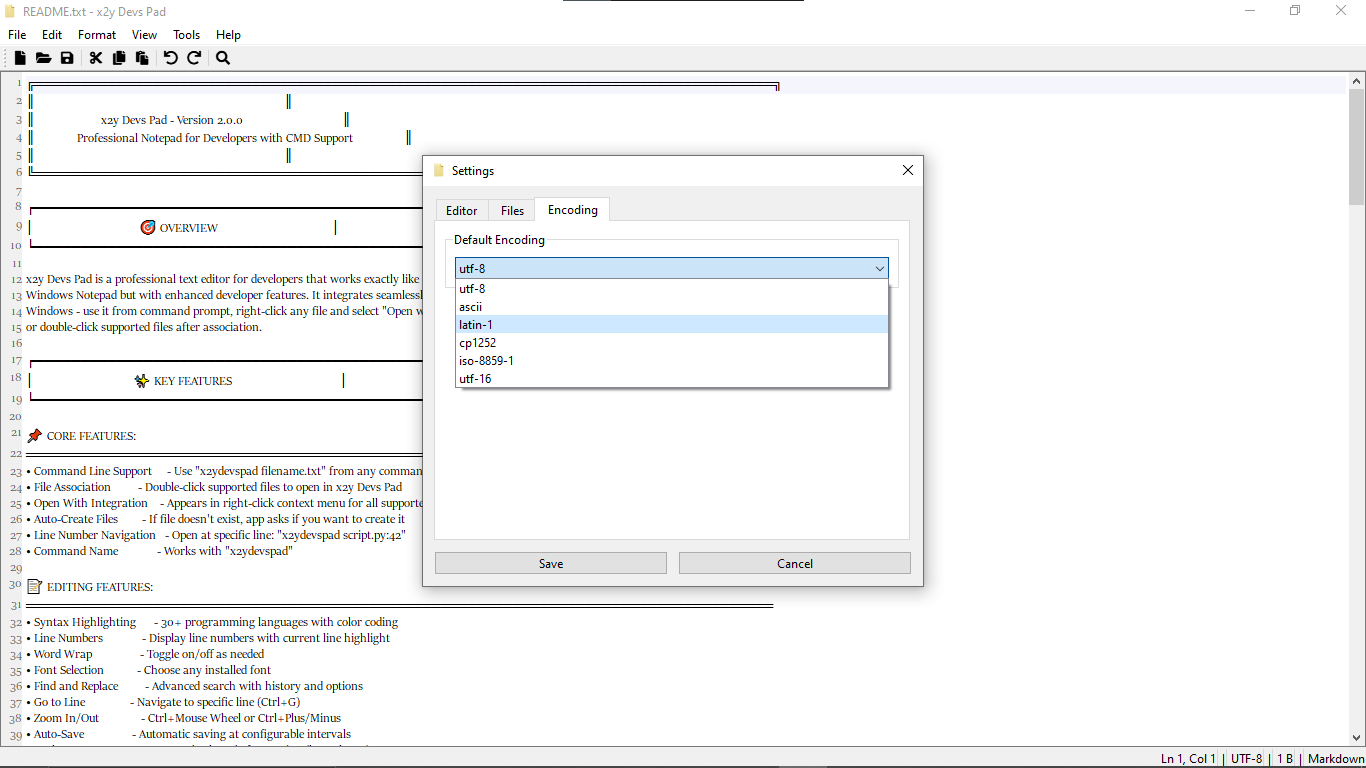Click the UTF-8 encoding in the status bar
This screenshot has height=768, width=1366.
coord(1246,759)
